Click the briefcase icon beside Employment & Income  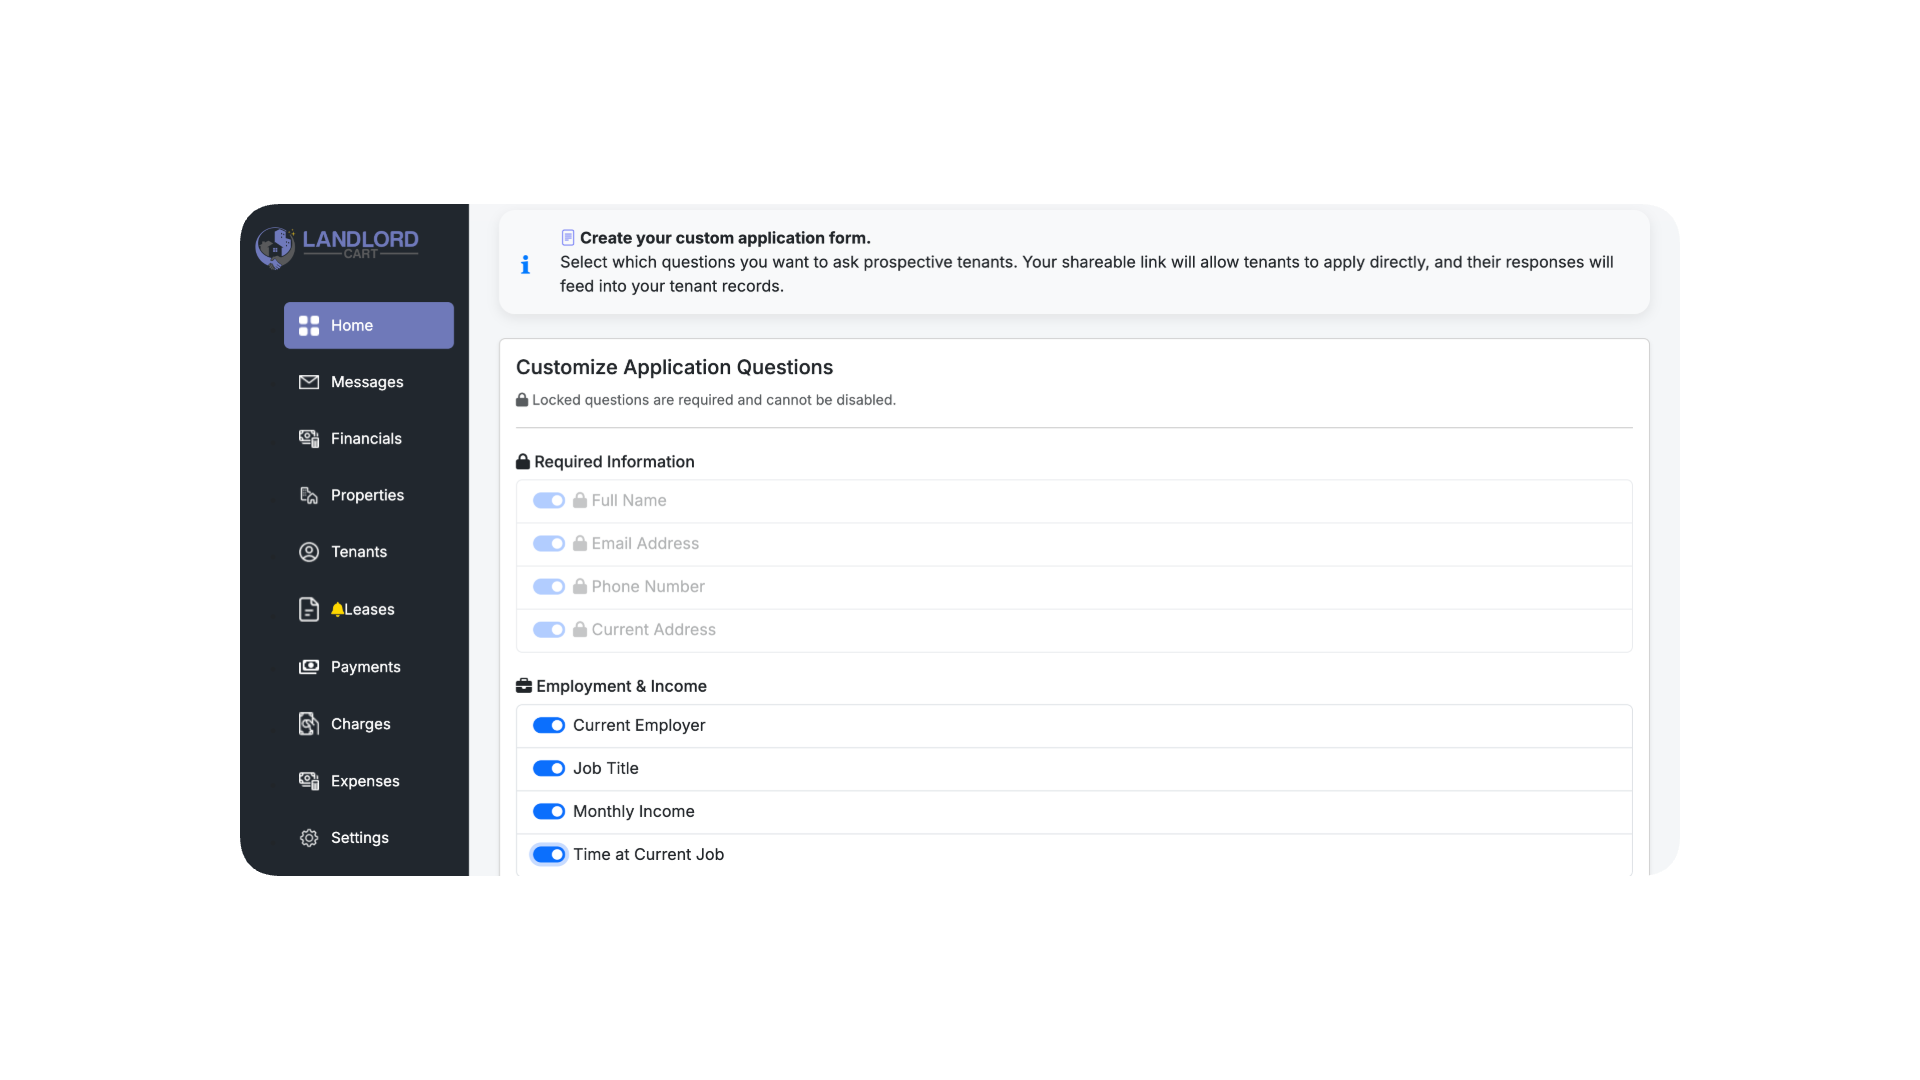523,686
